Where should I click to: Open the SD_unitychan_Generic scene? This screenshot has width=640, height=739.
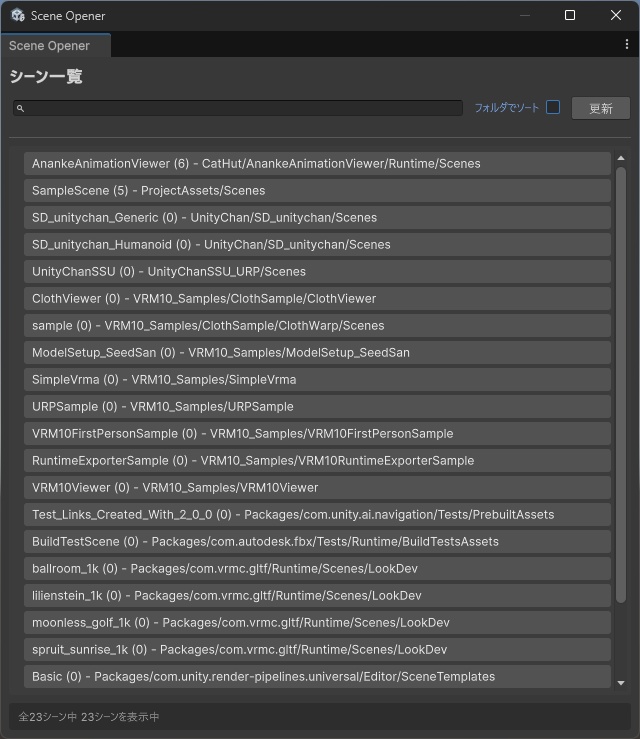tap(317, 218)
